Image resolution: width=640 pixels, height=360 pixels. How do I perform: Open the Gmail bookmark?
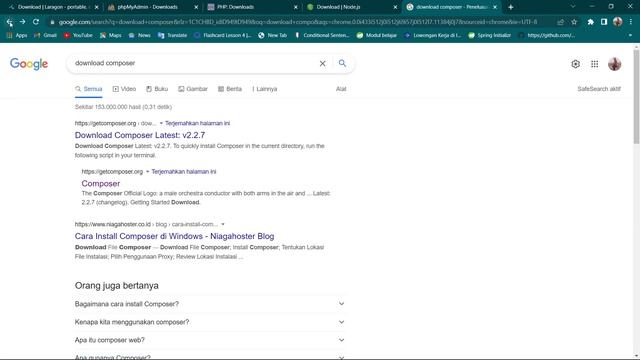point(46,36)
